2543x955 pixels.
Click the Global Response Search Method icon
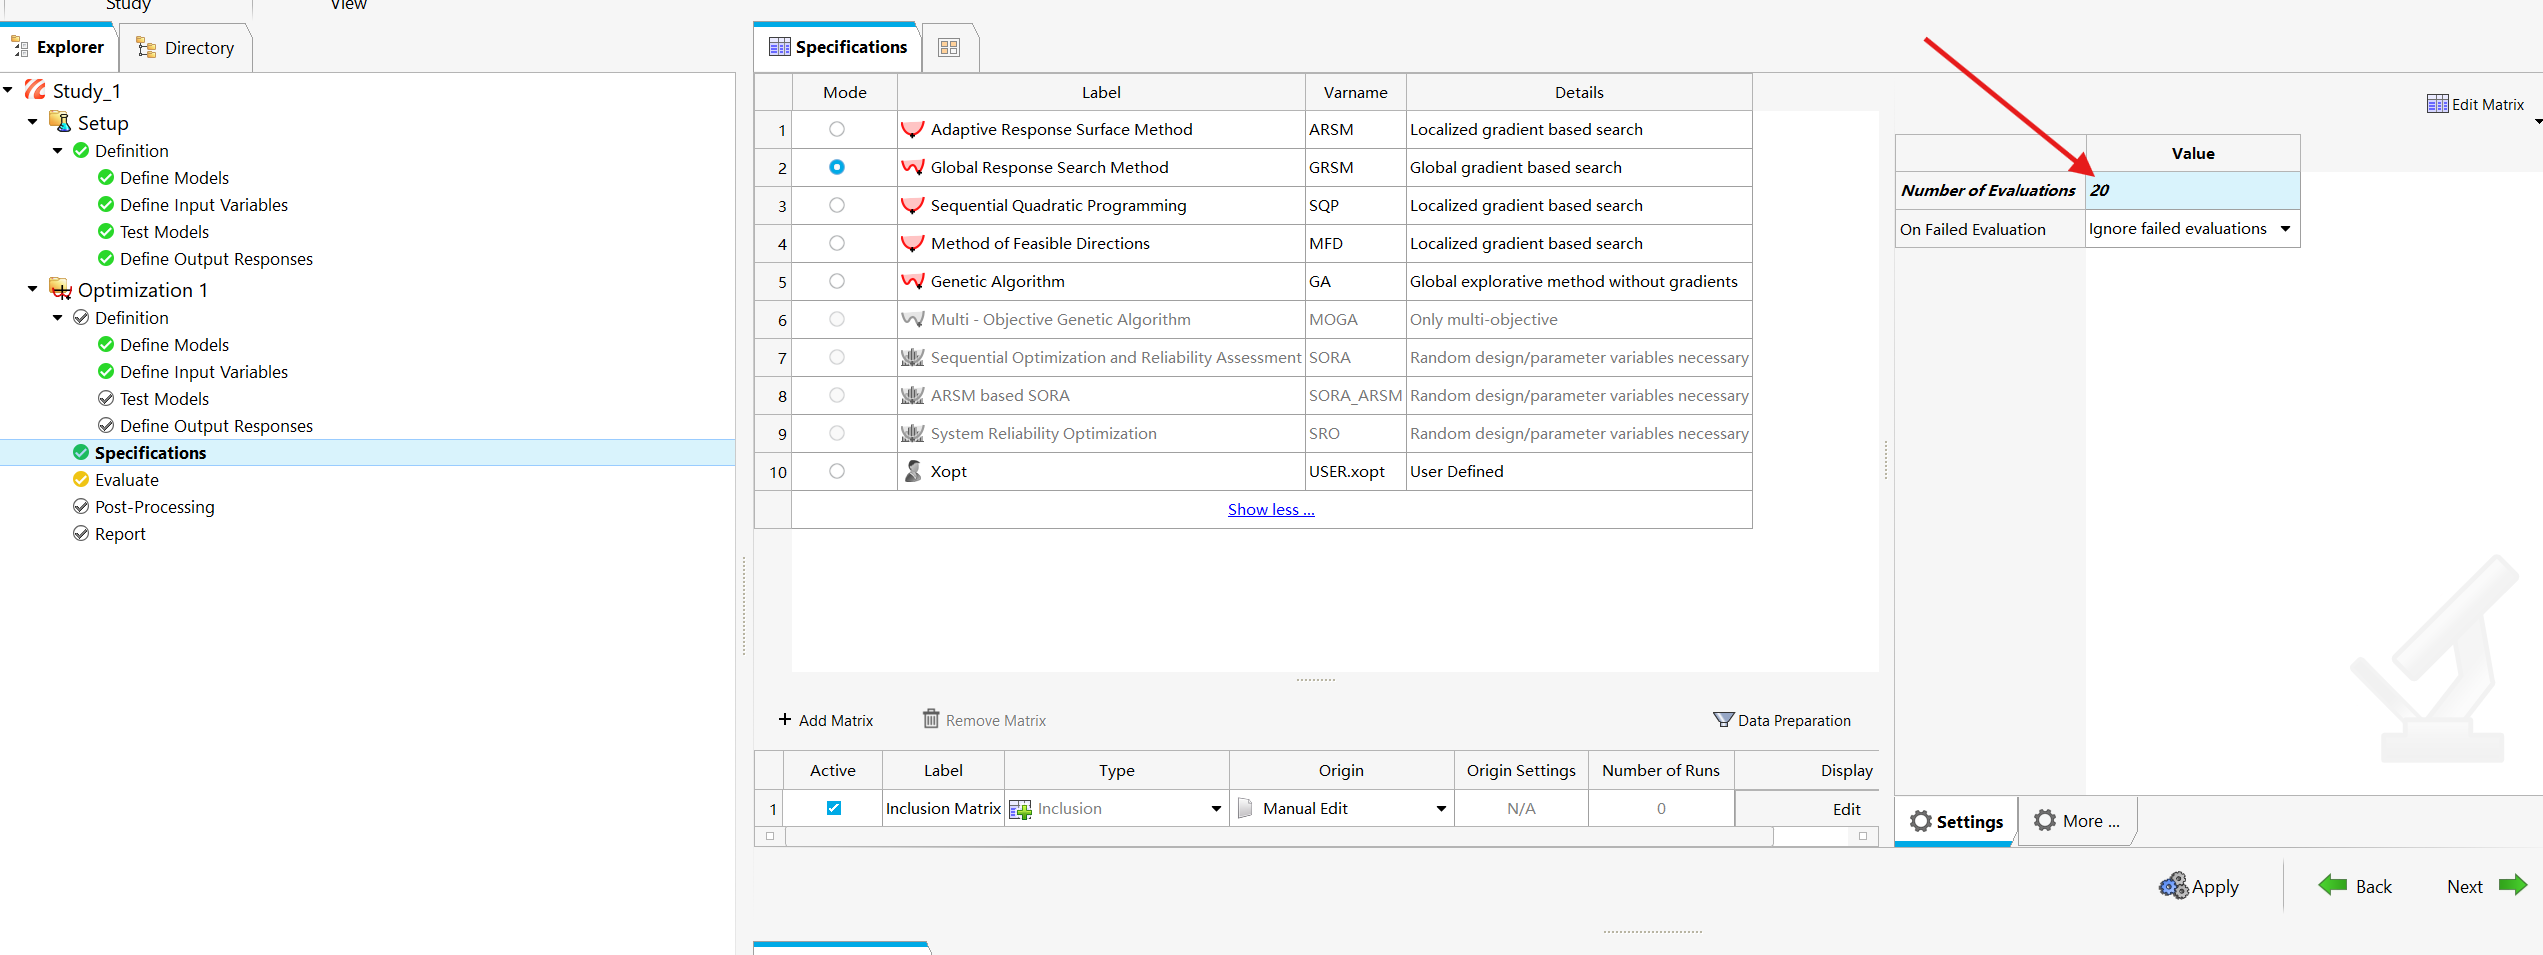pos(912,167)
